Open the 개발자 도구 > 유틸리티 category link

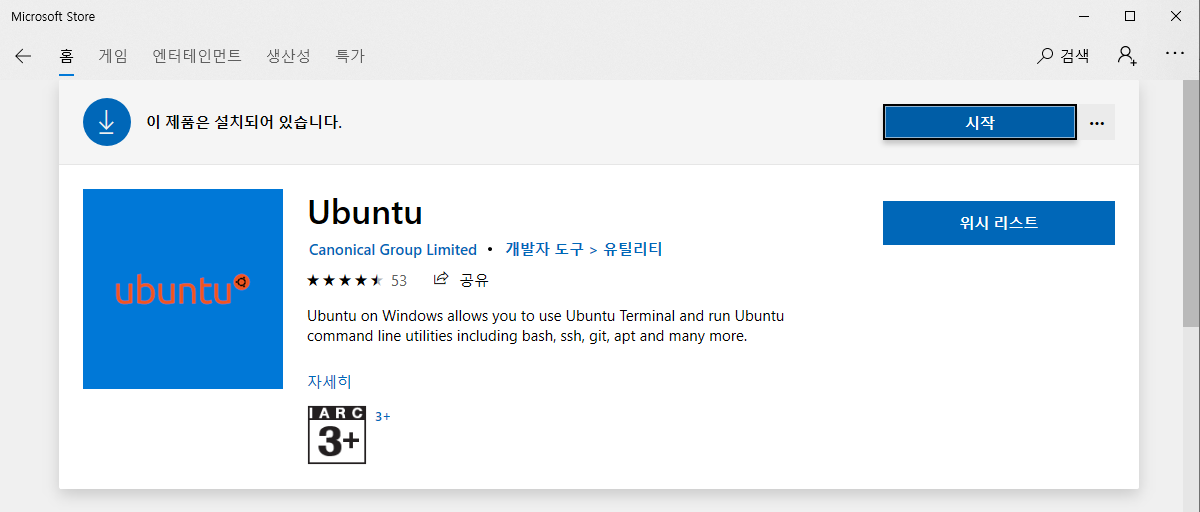[584, 249]
